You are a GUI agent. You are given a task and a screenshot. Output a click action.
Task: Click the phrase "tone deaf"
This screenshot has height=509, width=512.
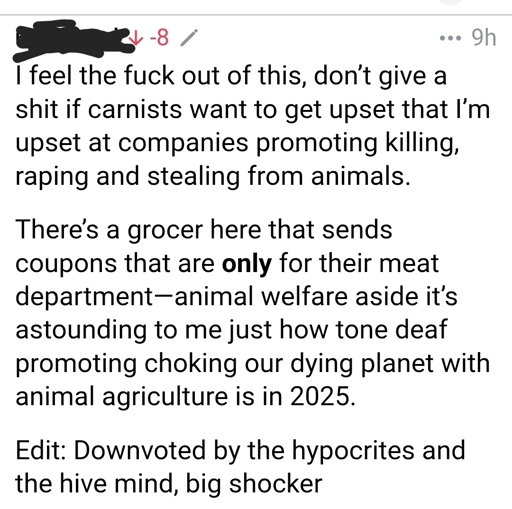[391, 329]
